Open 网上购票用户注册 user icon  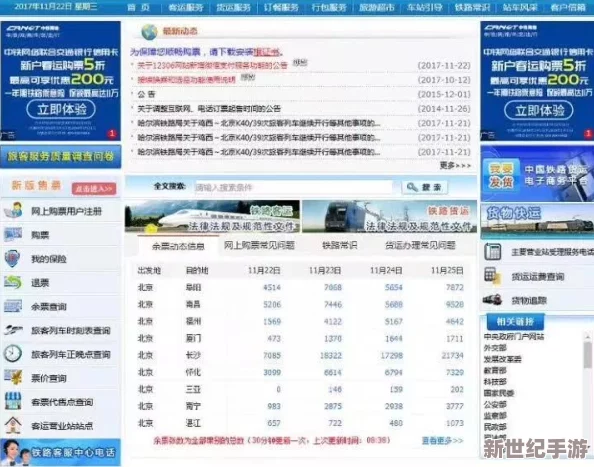coord(13,211)
